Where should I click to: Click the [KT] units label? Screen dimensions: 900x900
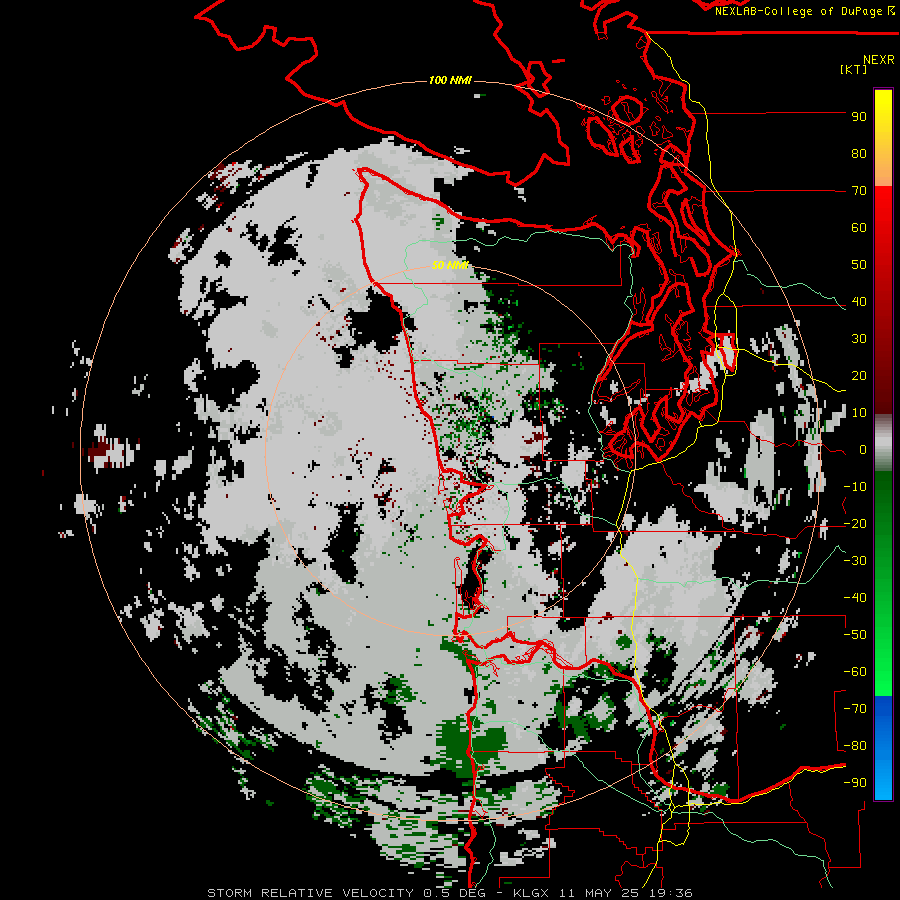(854, 69)
